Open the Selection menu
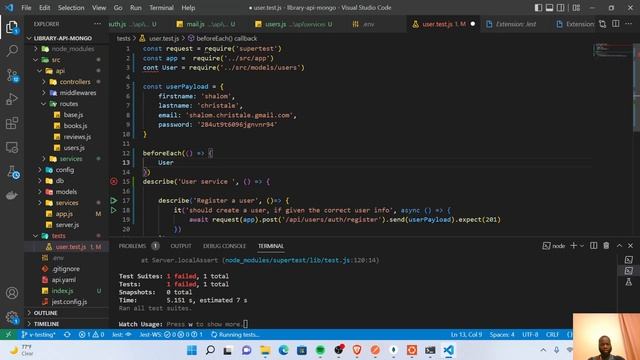Viewport: 640px width, 360px height. [71, 8]
